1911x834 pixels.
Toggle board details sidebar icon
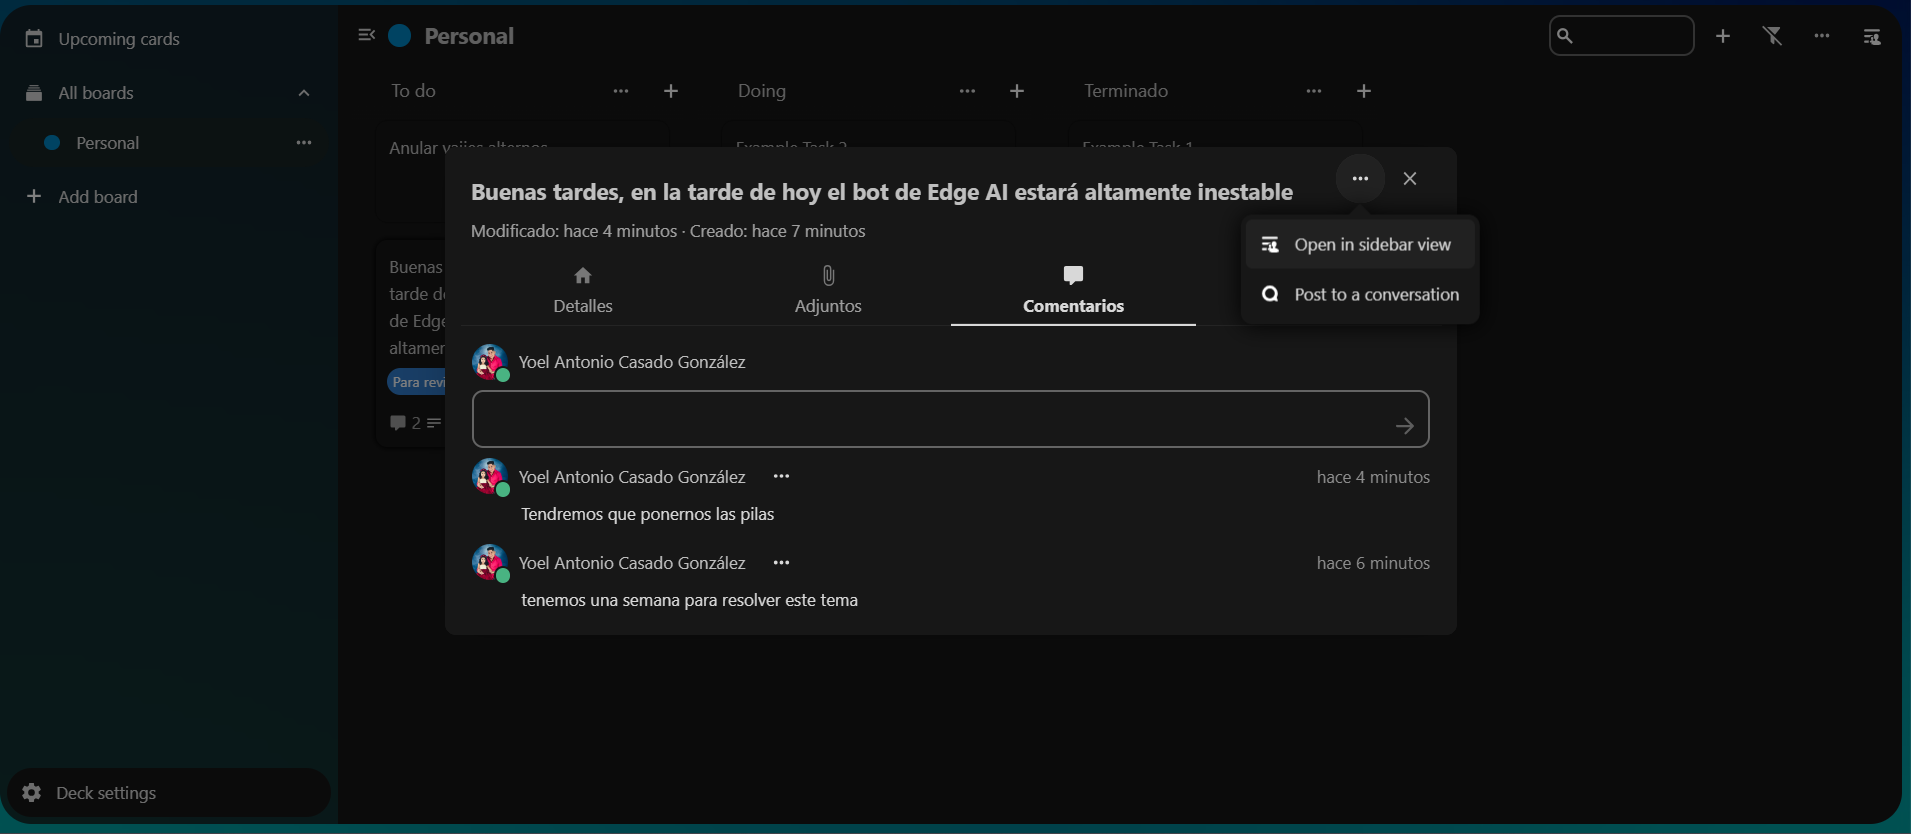[x=1872, y=37]
